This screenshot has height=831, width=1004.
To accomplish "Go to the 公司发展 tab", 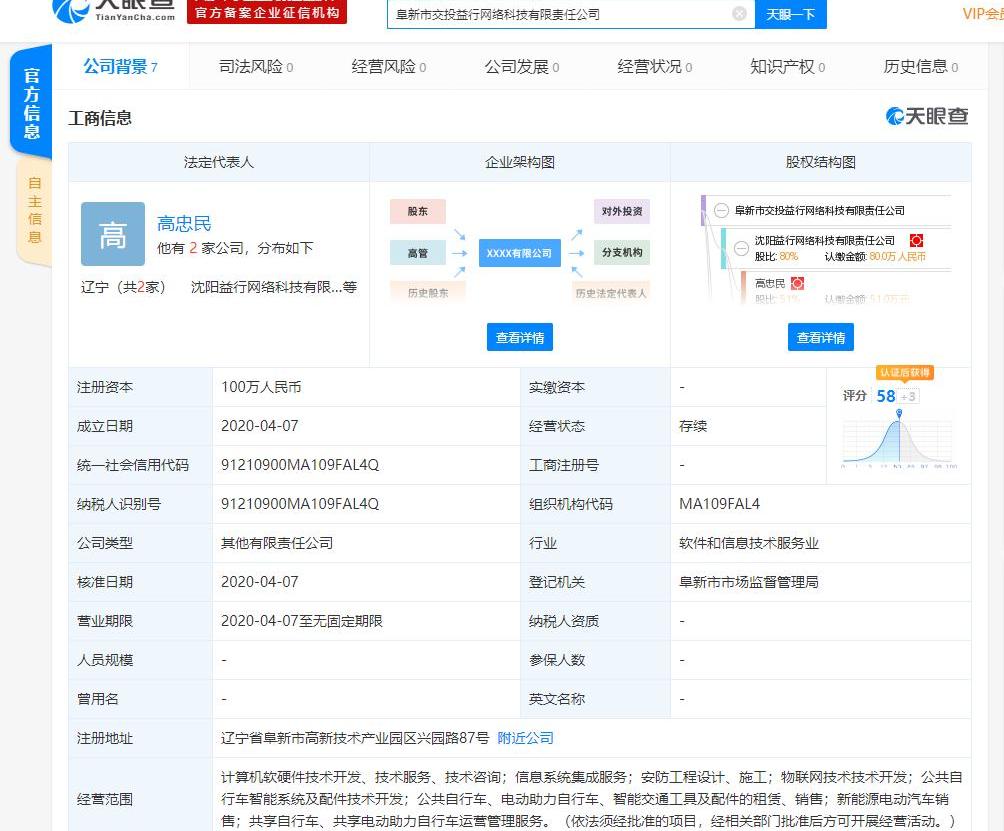I will pos(522,67).
